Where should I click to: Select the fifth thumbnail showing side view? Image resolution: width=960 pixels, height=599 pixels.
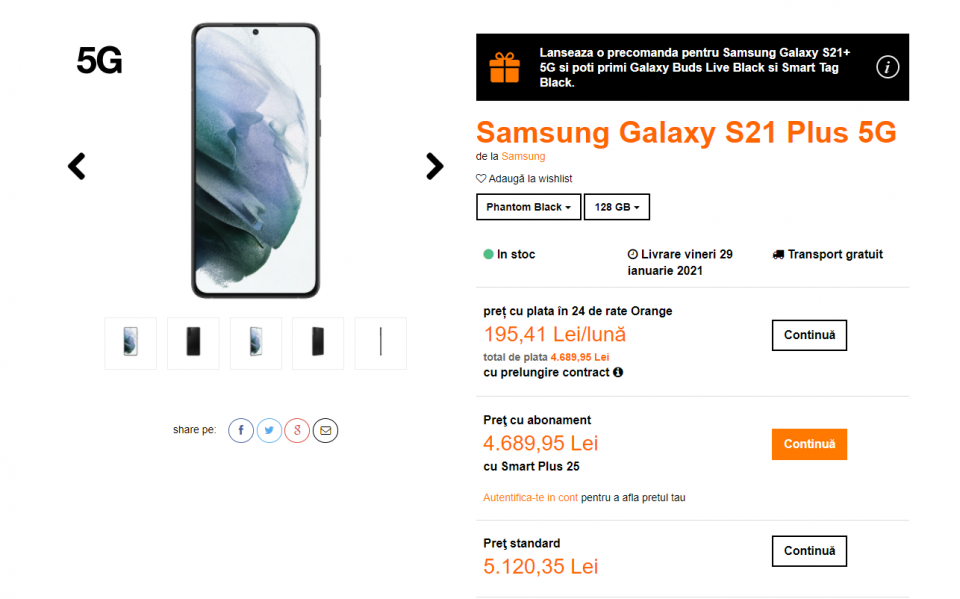pyautogui.click(x=380, y=343)
